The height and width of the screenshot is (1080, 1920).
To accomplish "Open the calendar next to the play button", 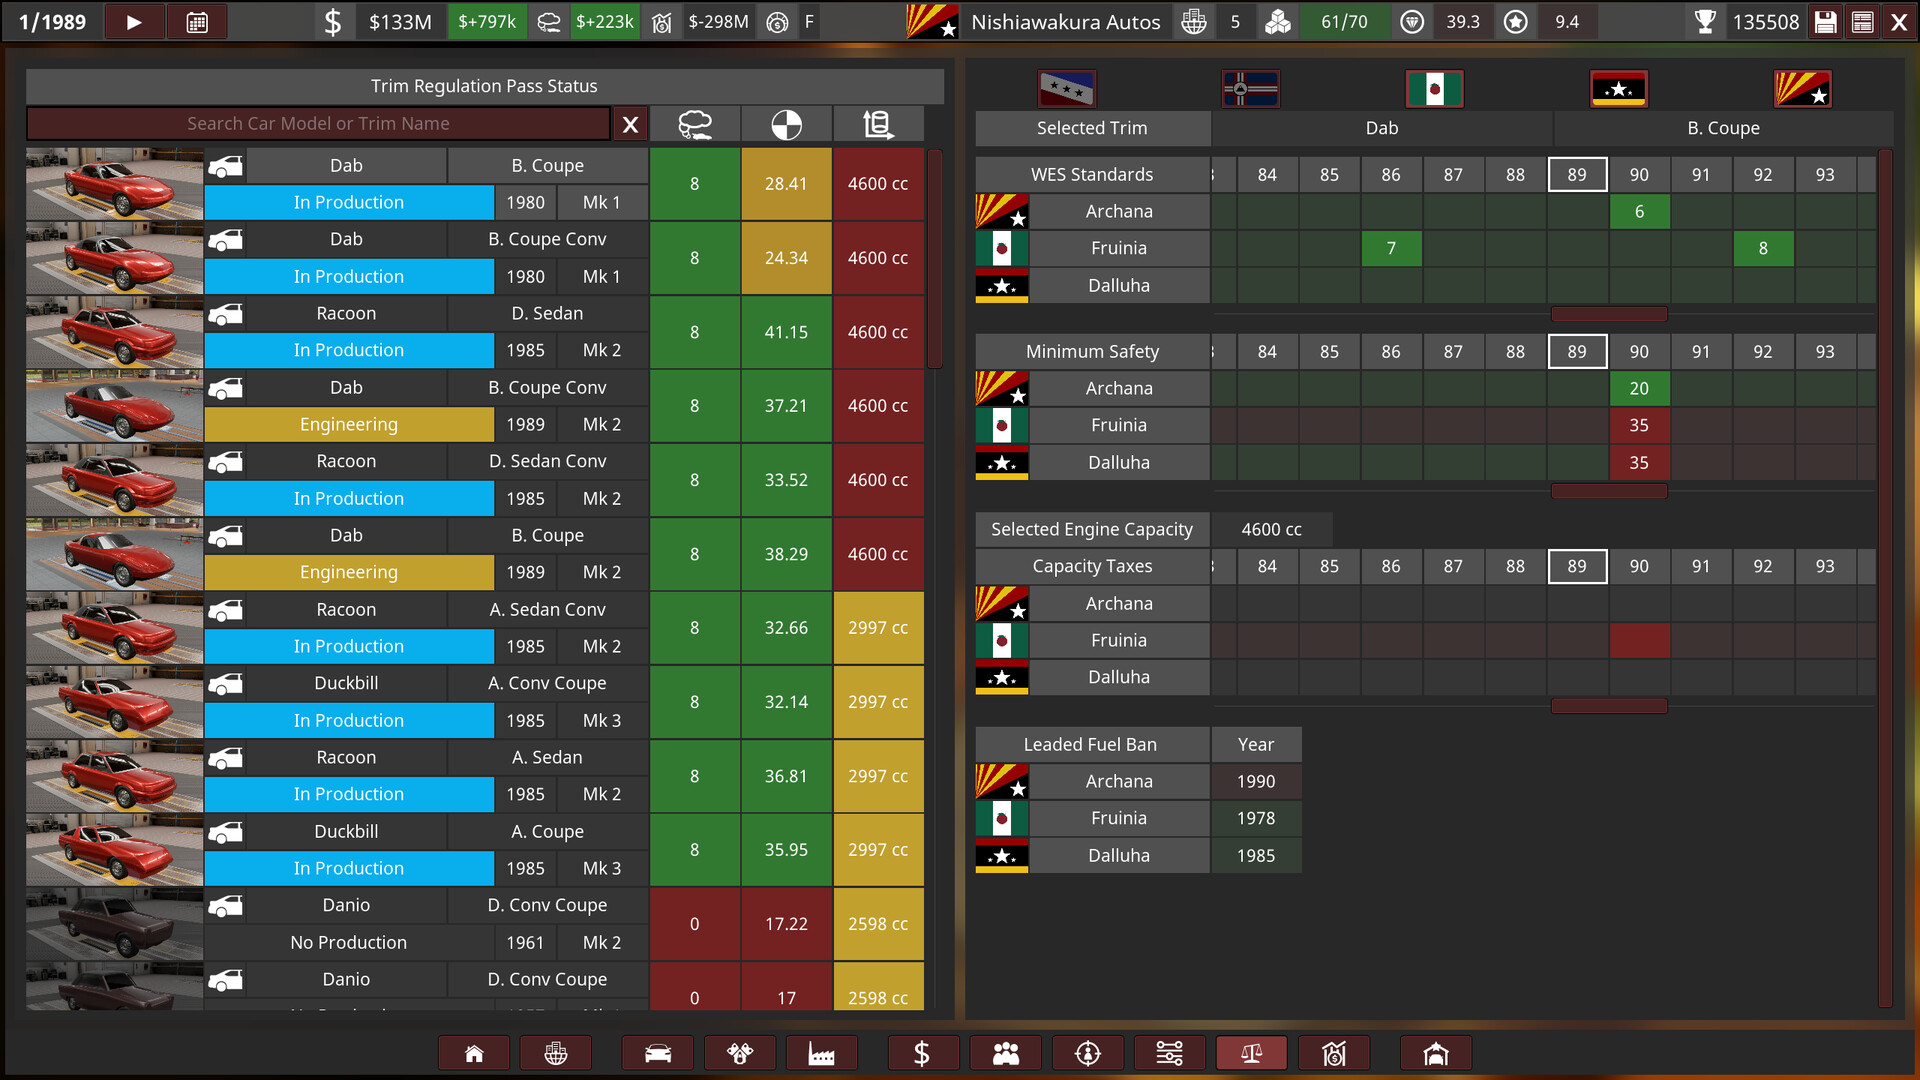I will tap(196, 21).
